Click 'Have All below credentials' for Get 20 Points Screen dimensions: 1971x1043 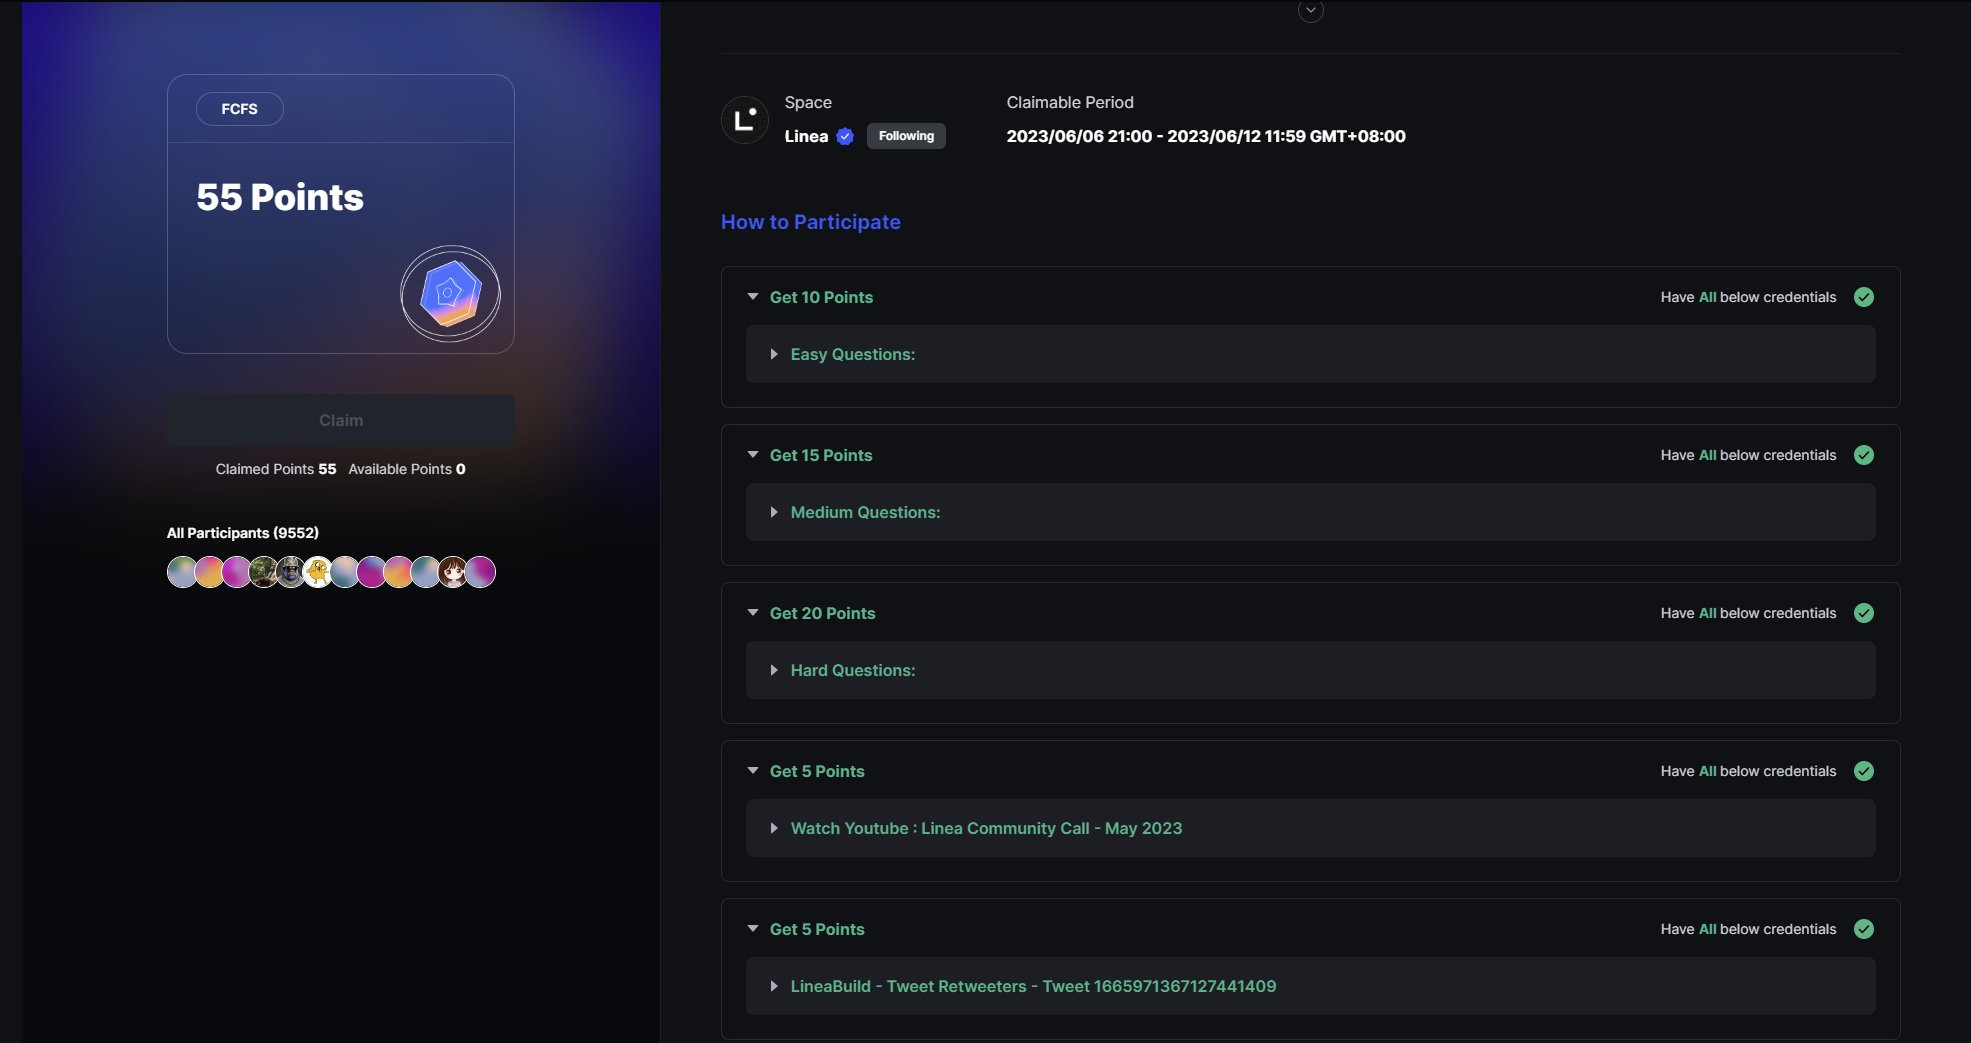pos(1748,613)
